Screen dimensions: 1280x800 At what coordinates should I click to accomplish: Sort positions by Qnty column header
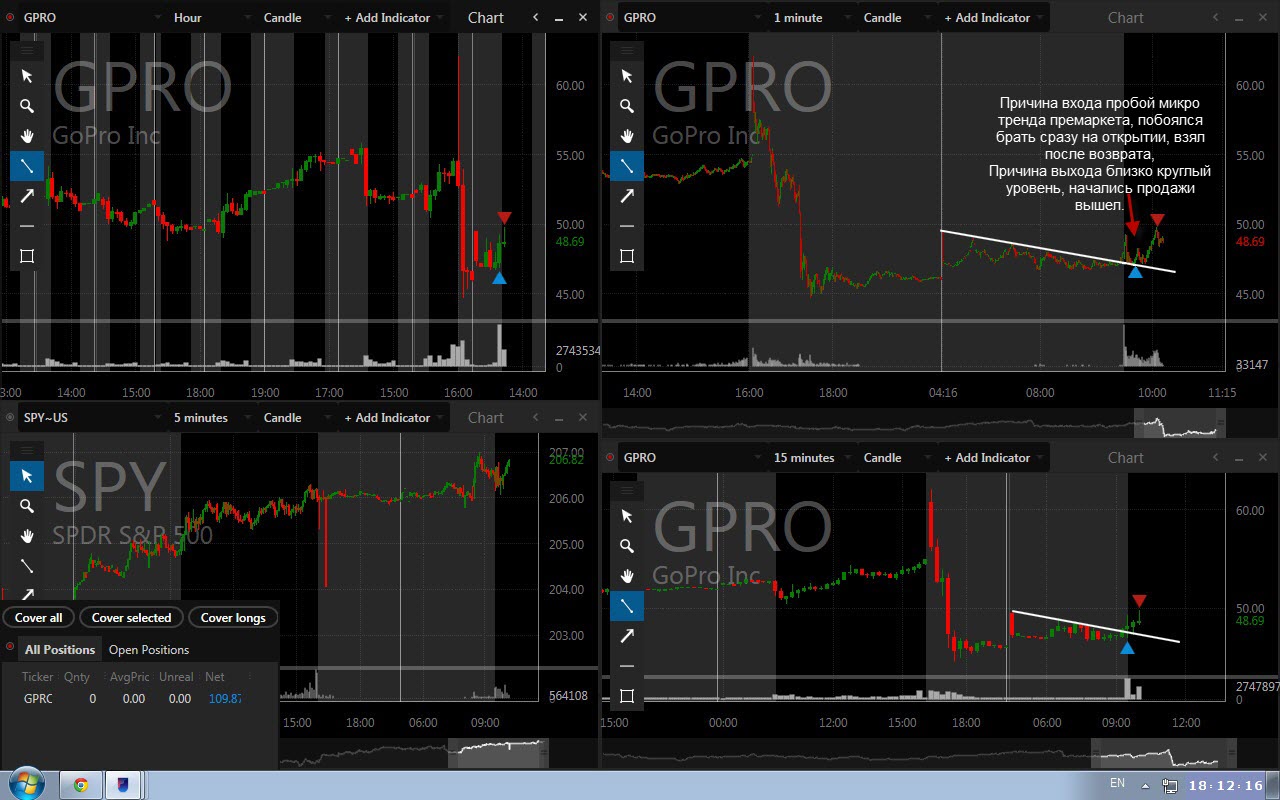(77, 677)
